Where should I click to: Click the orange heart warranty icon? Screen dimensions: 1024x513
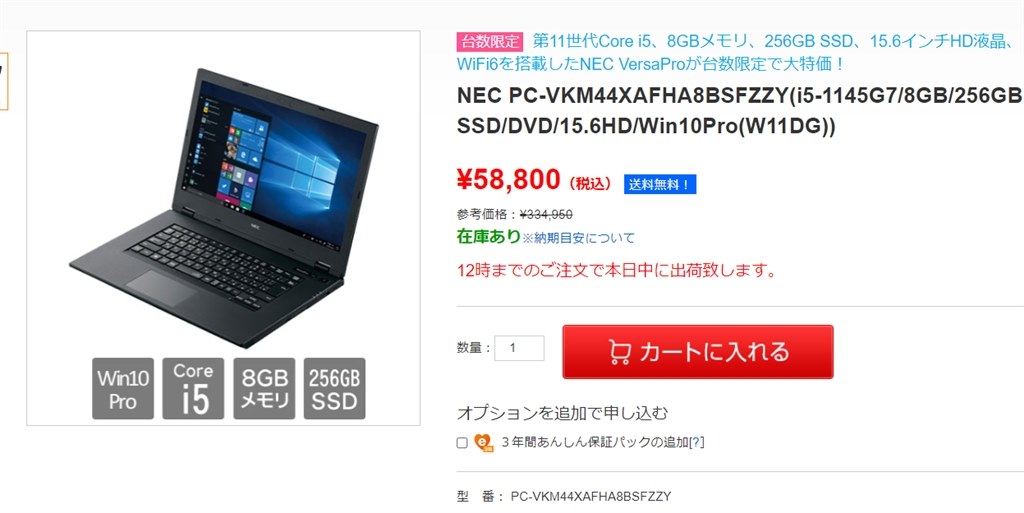483,443
